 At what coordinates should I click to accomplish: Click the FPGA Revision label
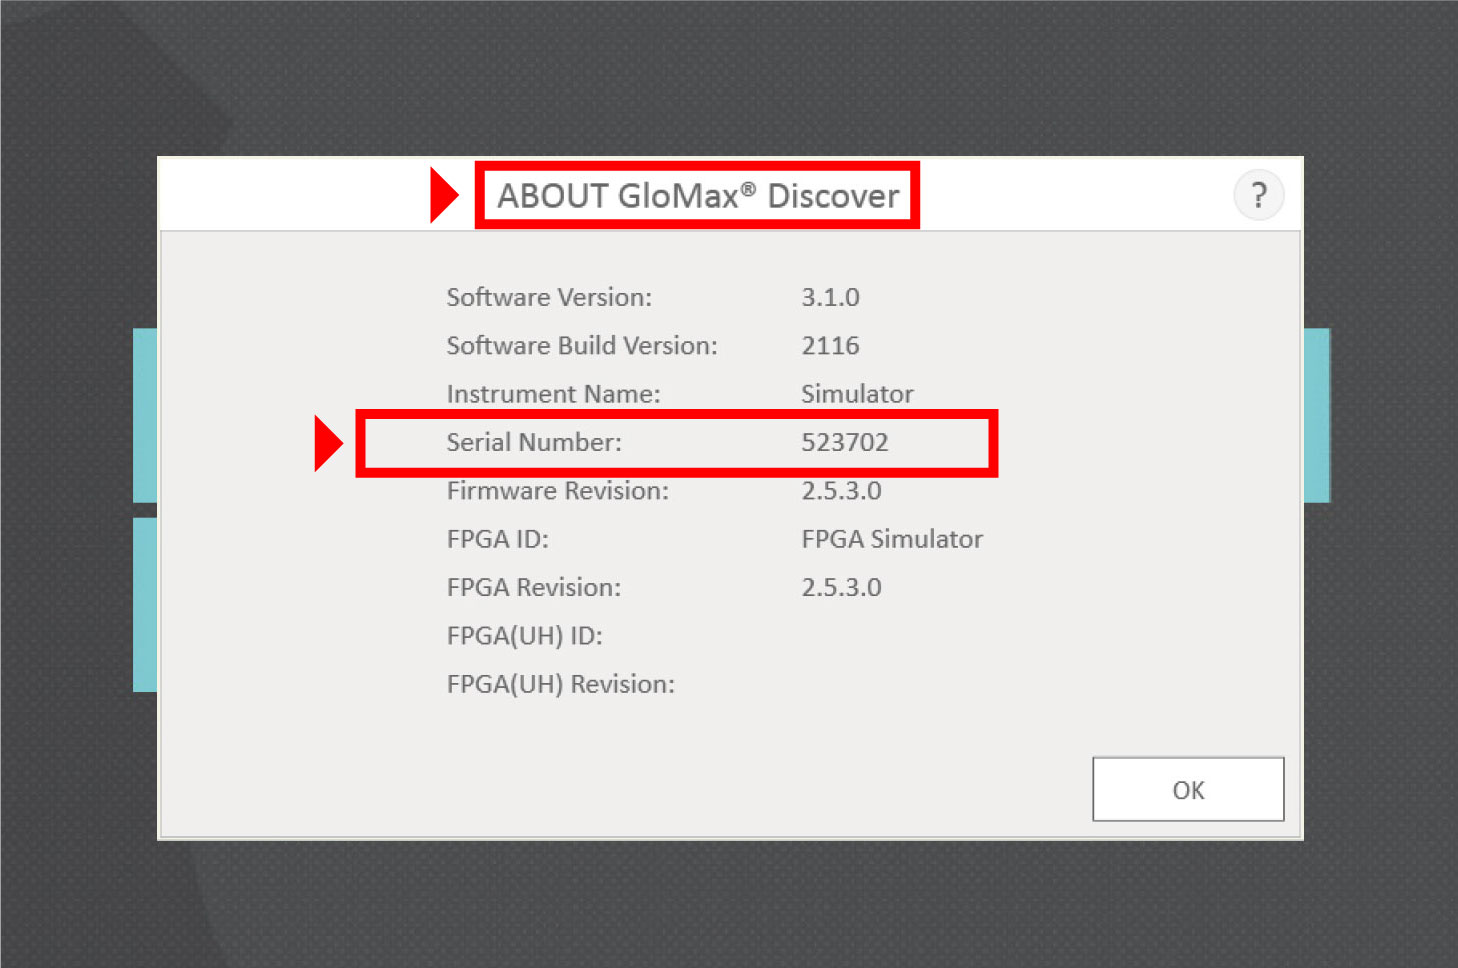point(533,588)
